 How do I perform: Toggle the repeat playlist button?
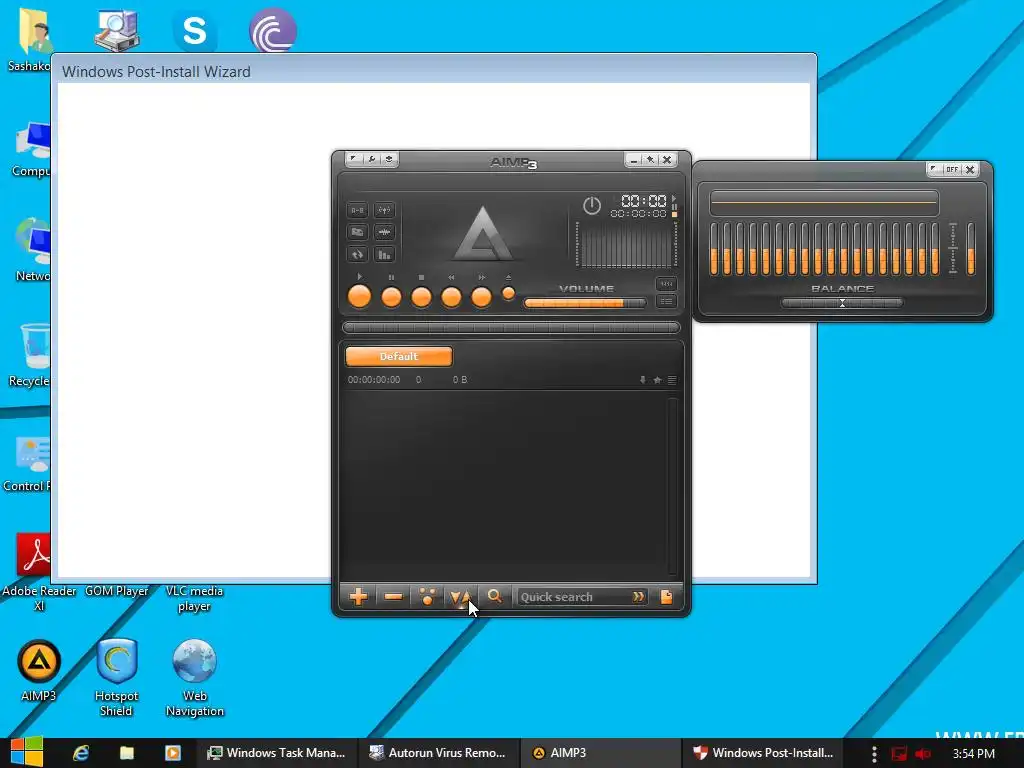coord(357,254)
